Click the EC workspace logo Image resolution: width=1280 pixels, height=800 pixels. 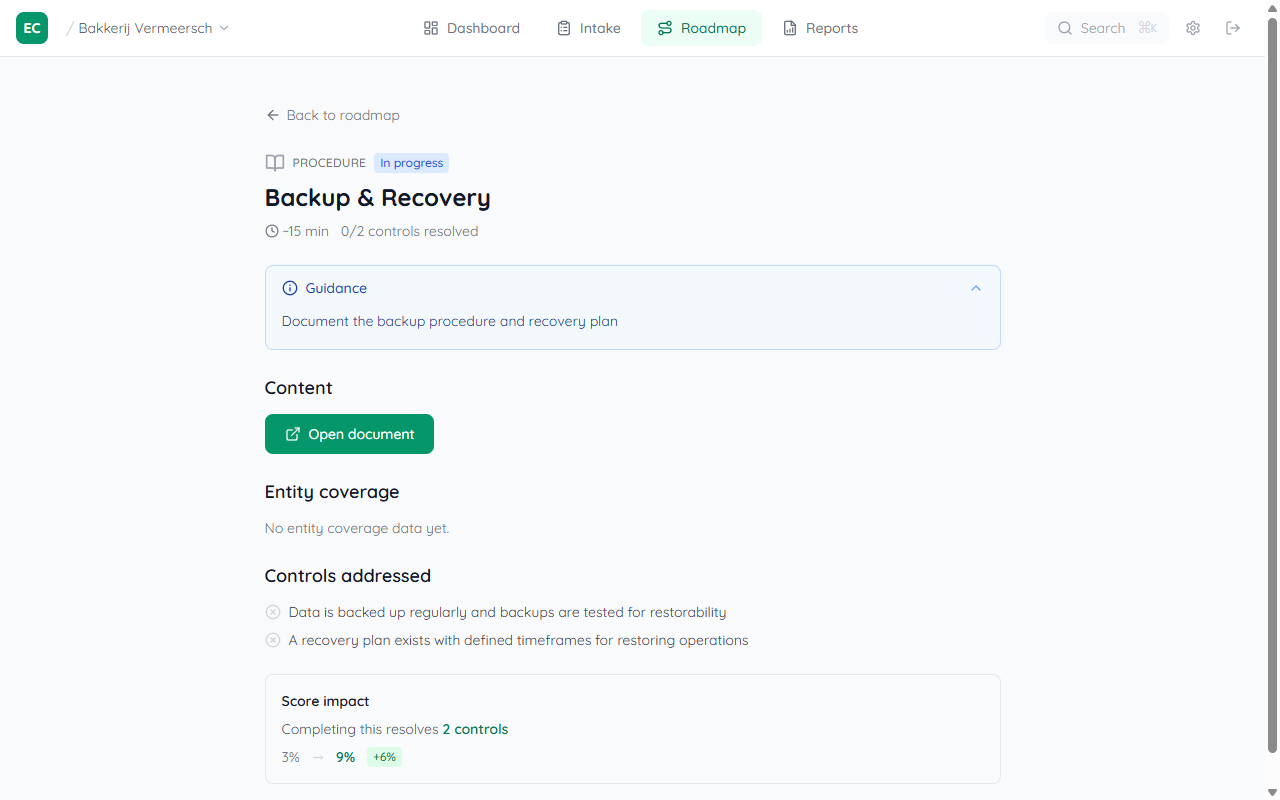(x=31, y=27)
